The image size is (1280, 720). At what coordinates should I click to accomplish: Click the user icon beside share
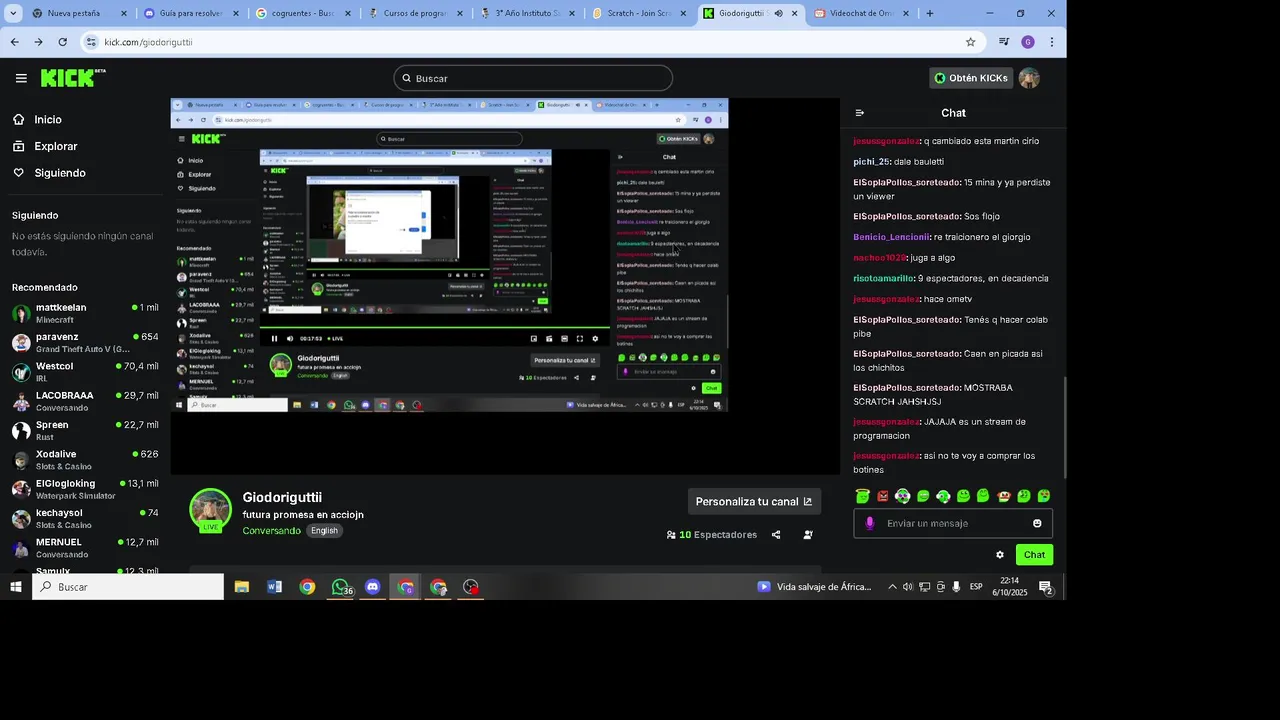point(808,535)
